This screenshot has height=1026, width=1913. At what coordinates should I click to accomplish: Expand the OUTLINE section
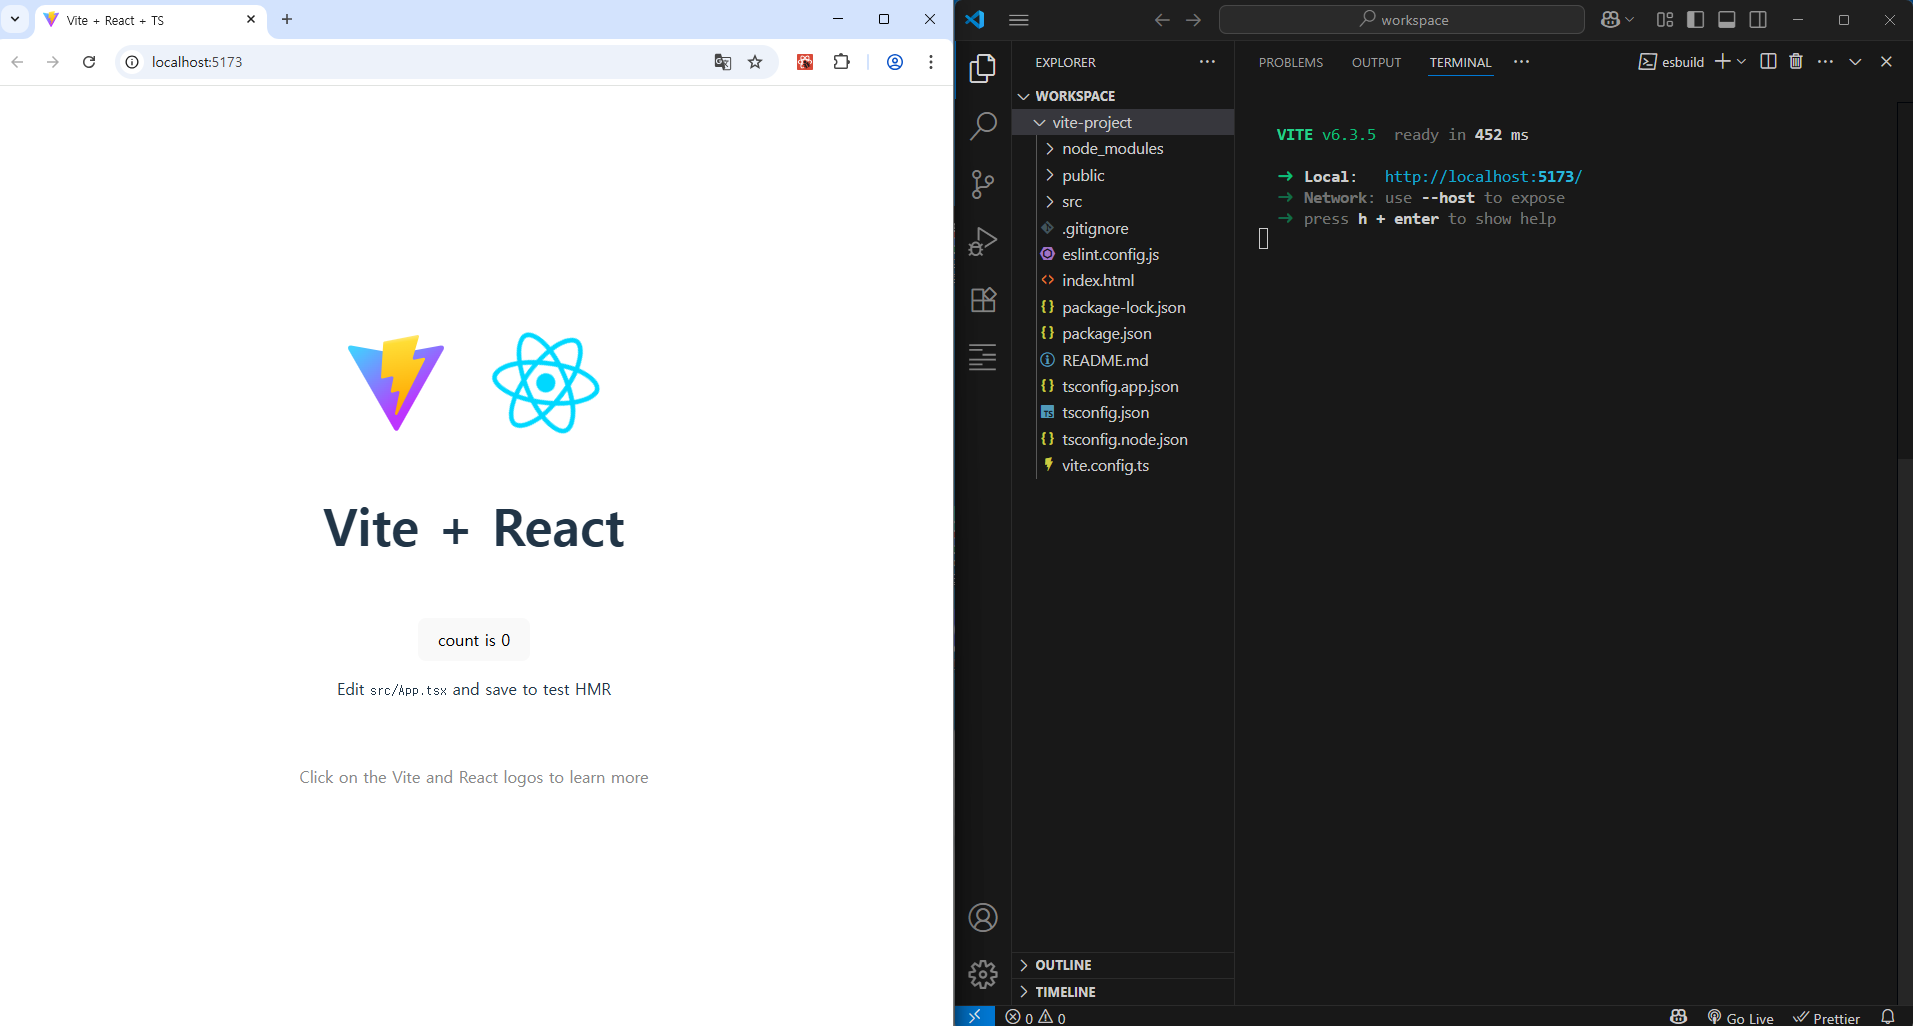1123,965
